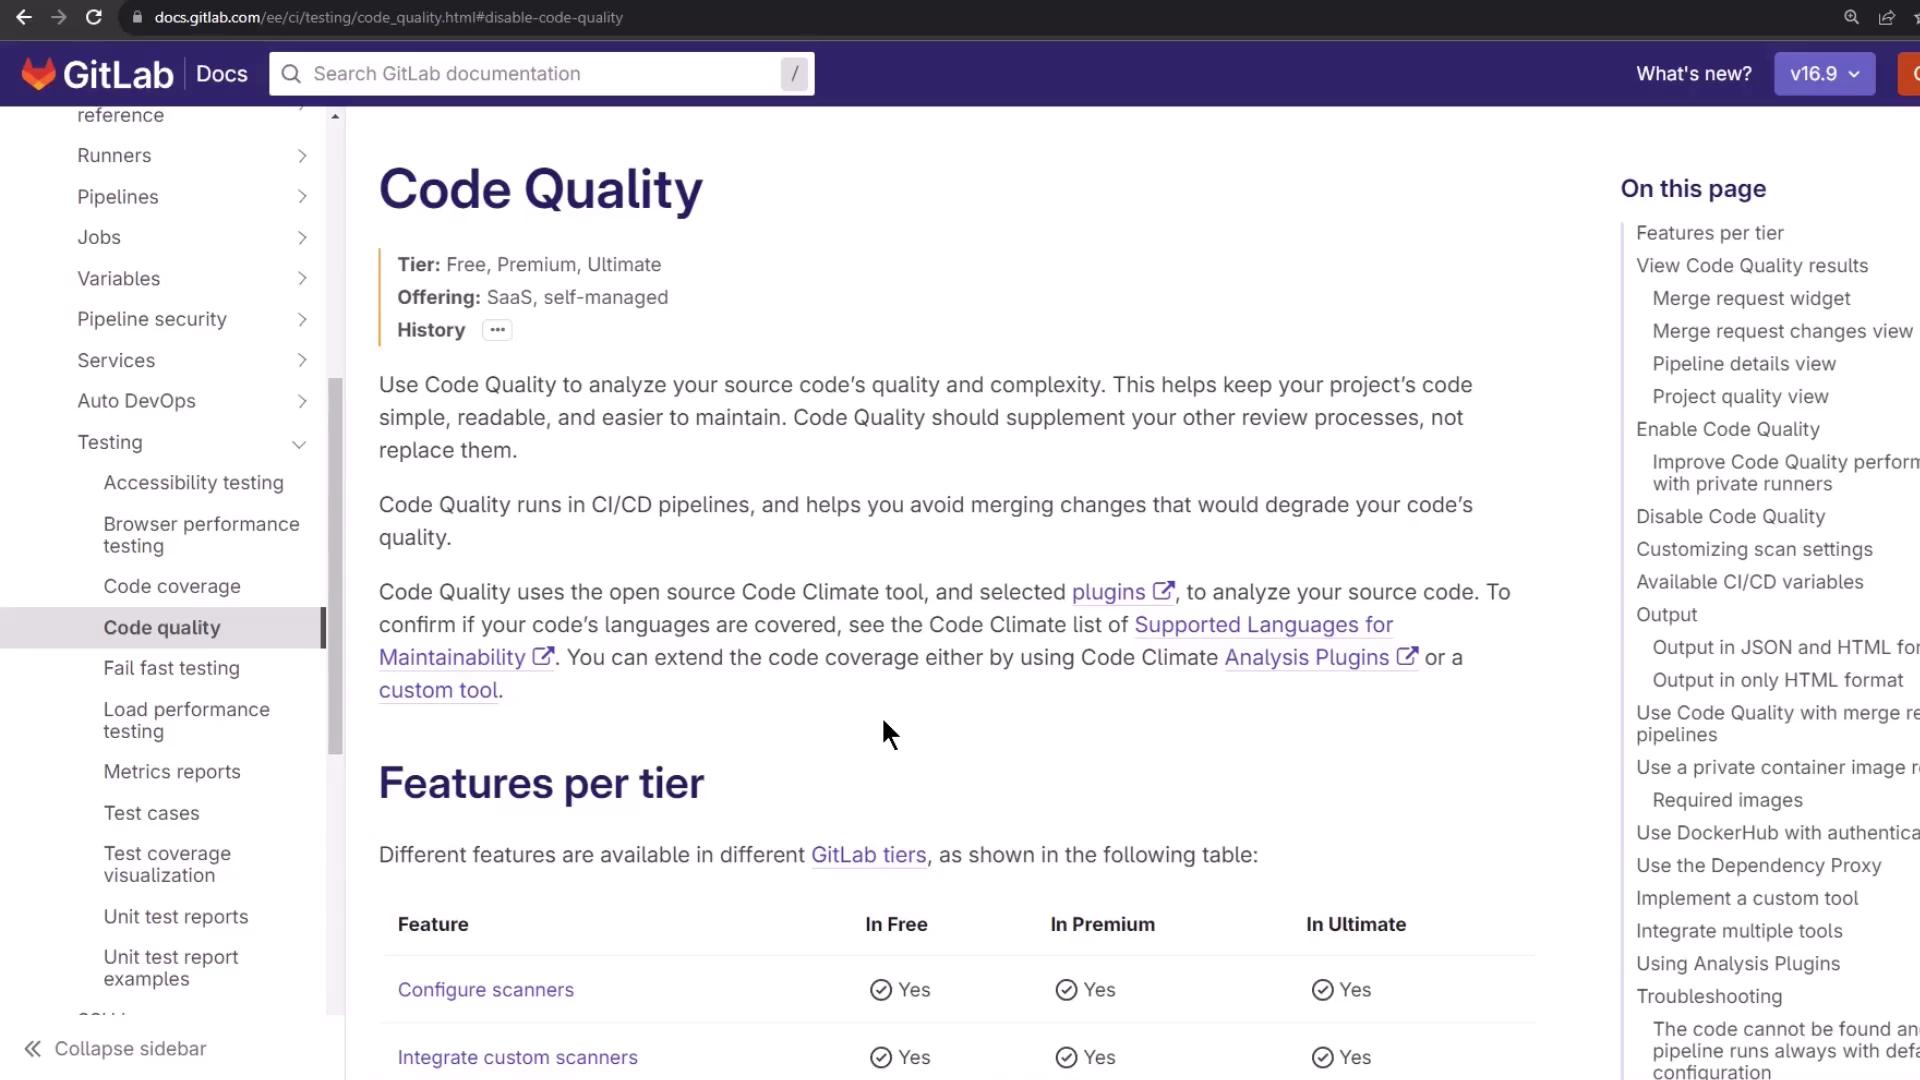Viewport: 1920px width, 1080px height.
Task: Reload the page with refresh icon
Action: [x=93, y=17]
